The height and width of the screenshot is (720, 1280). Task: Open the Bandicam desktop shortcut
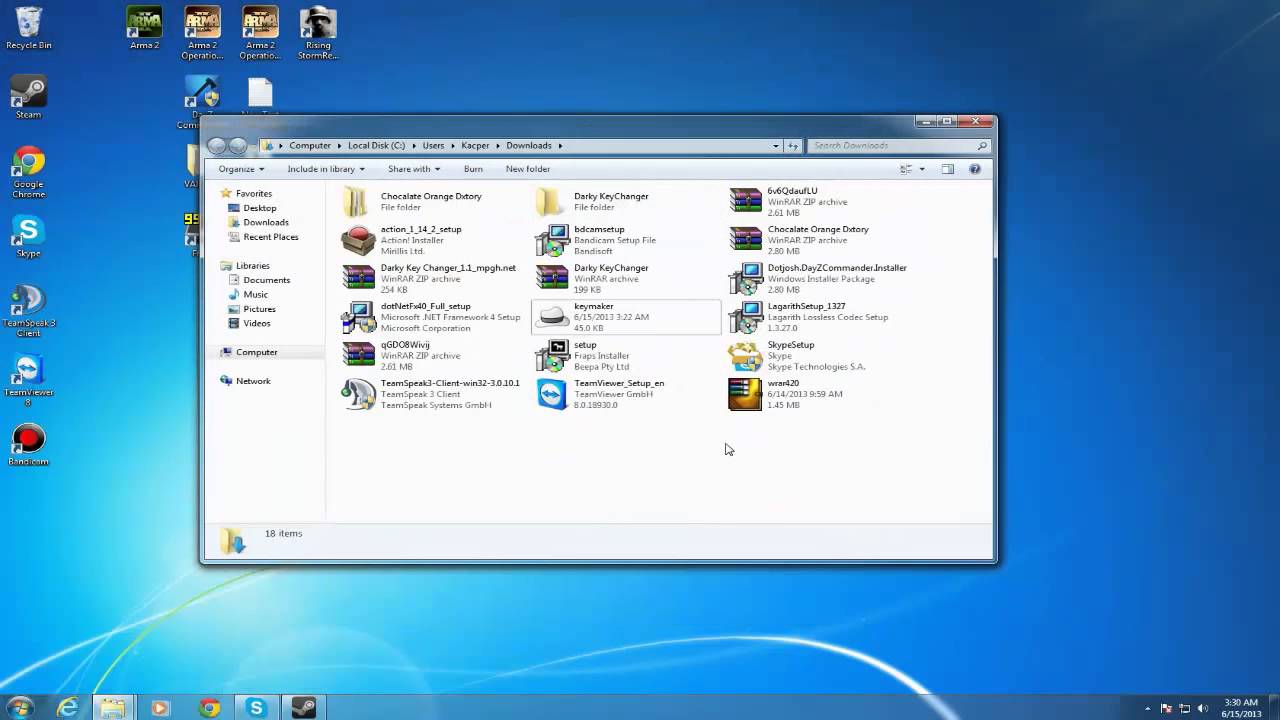pyautogui.click(x=28, y=445)
